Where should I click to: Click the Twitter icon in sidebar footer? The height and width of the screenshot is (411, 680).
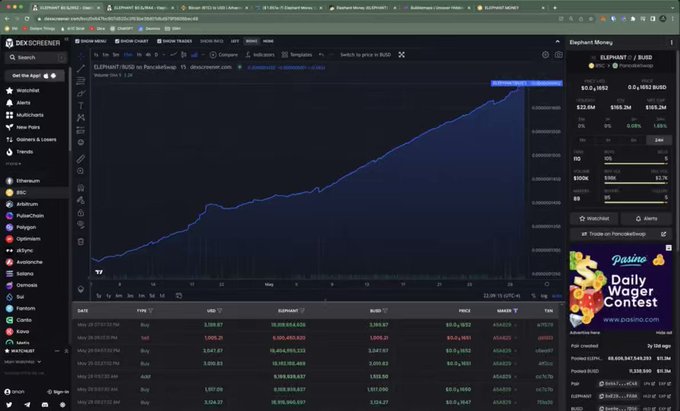point(9,404)
